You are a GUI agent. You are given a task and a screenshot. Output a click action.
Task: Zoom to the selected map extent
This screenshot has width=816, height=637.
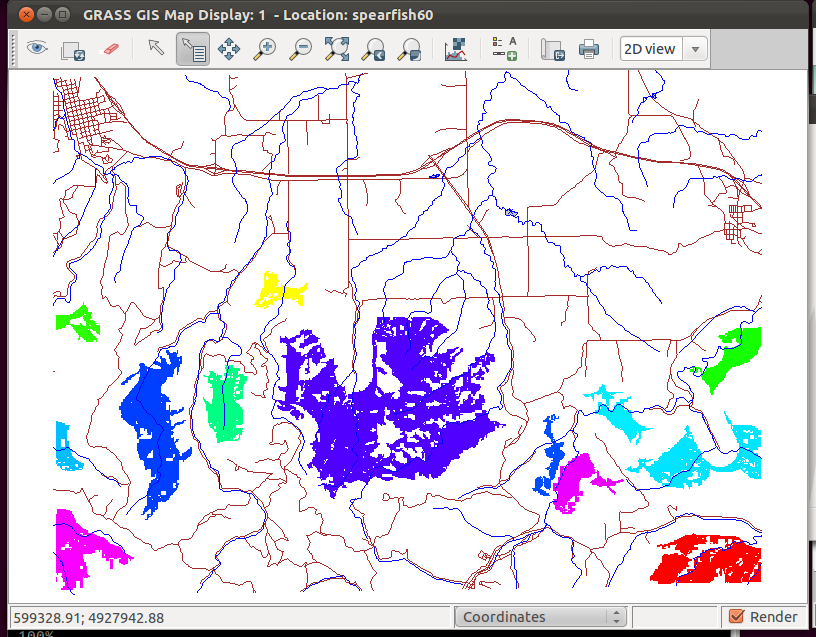[x=337, y=49]
